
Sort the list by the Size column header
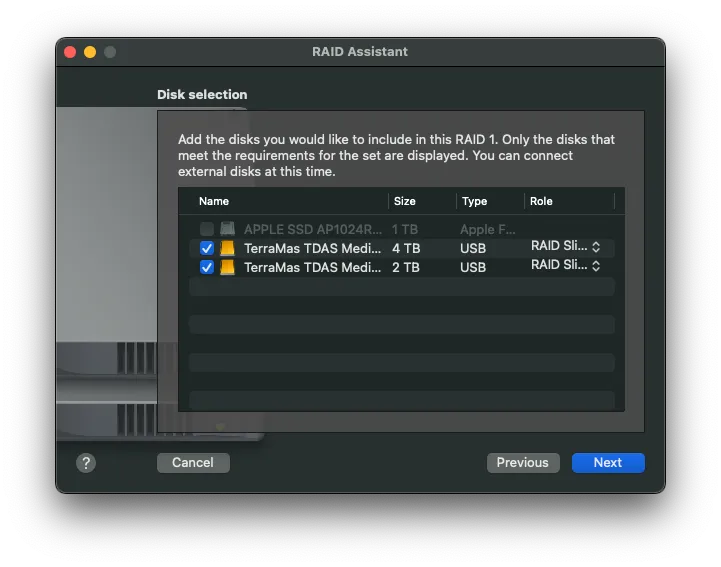404,201
